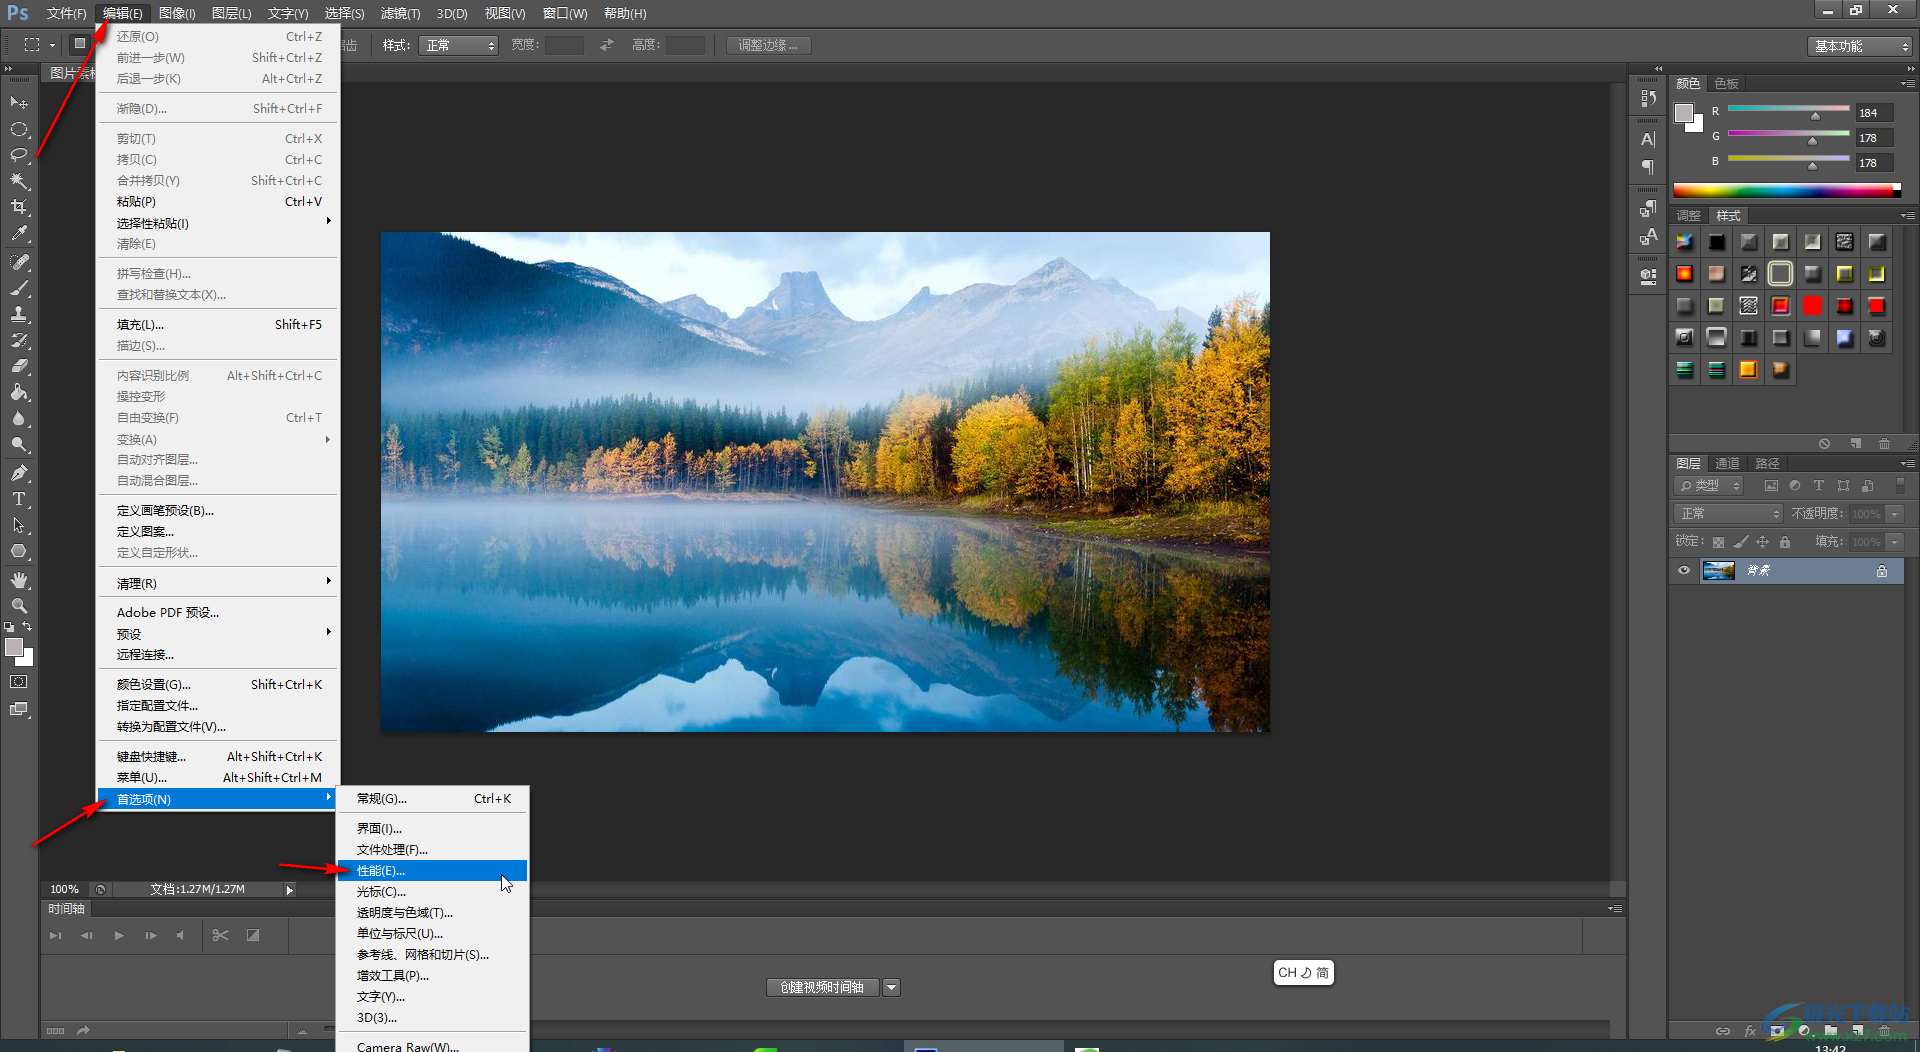The image size is (1920, 1052).
Task: Click the foreground color swatch in toolbox
Action: click(x=14, y=647)
